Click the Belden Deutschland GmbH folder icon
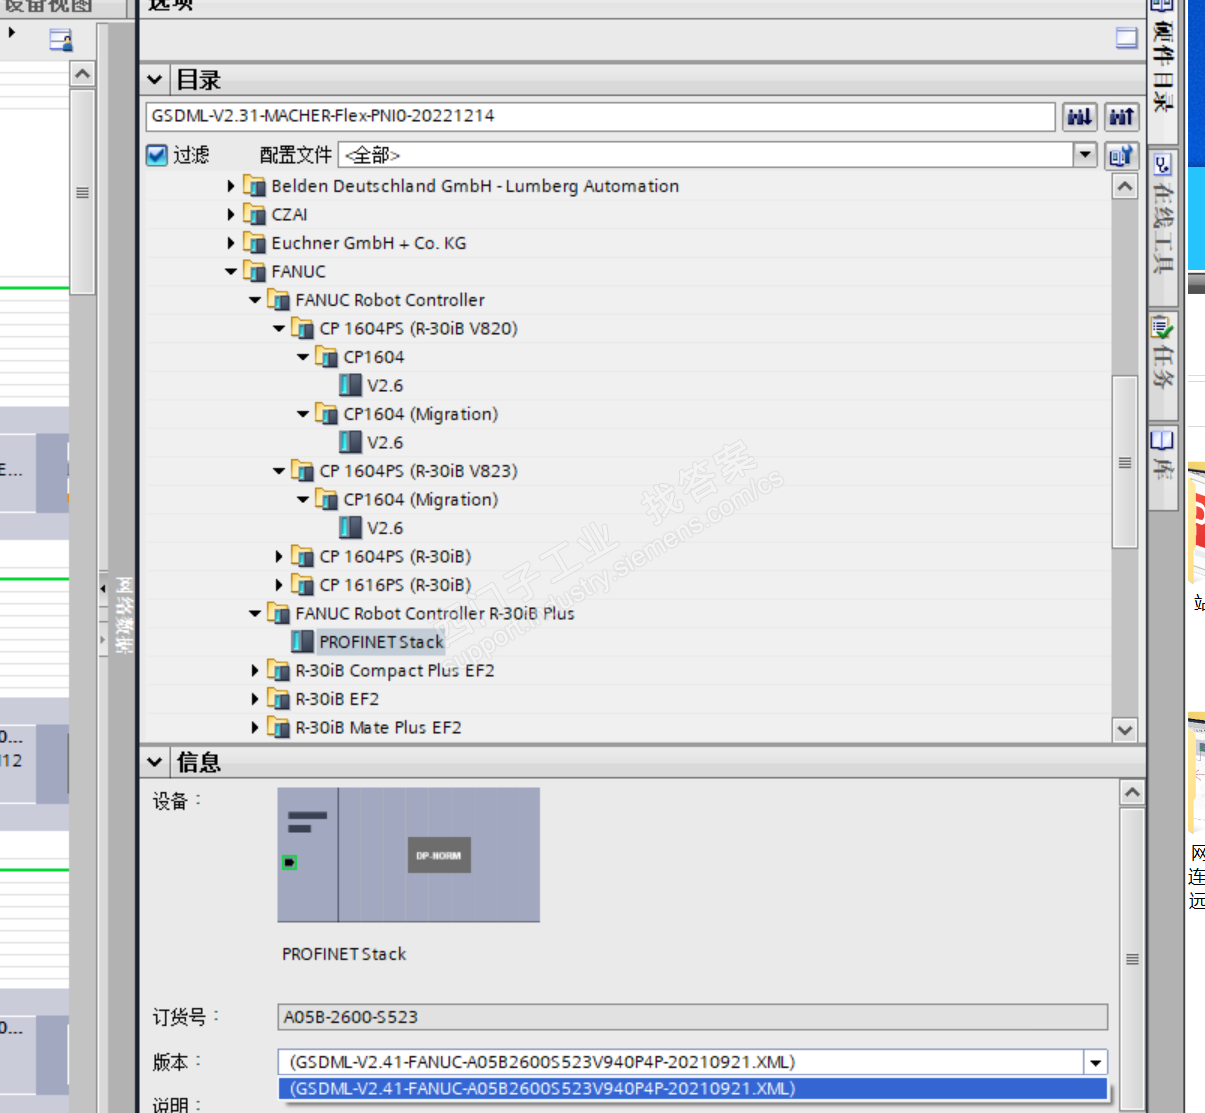 (x=255, y=186)
